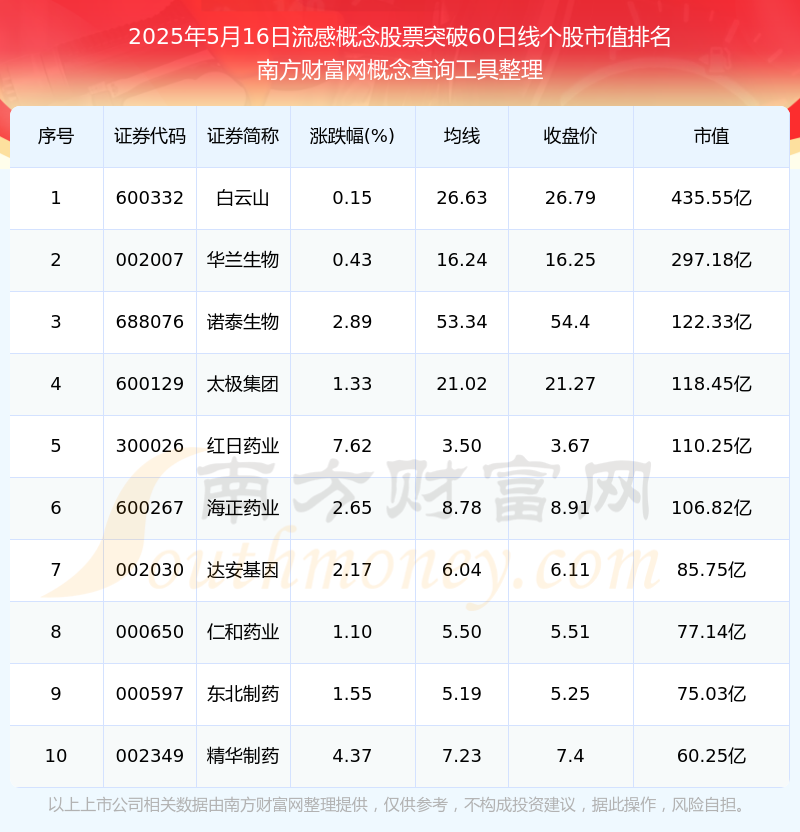Click the title line starting 2025年5月16日
This screenshot has height=832, width=800.
tap(400, 37)
